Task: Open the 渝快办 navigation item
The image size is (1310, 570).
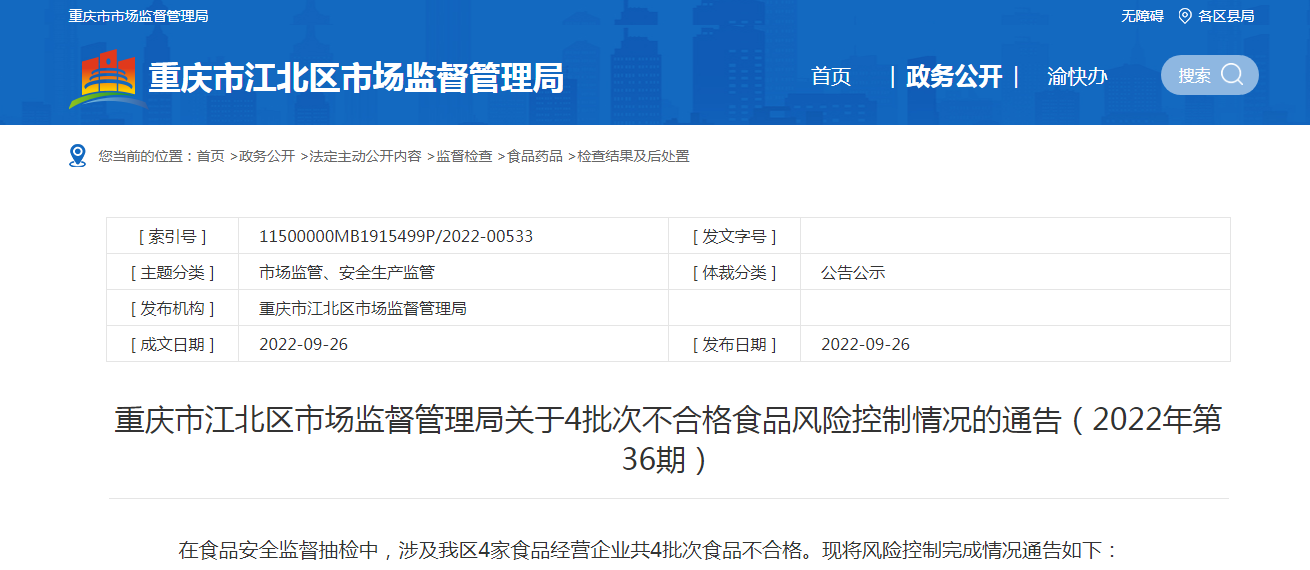Action: (x=1077, y=76)
